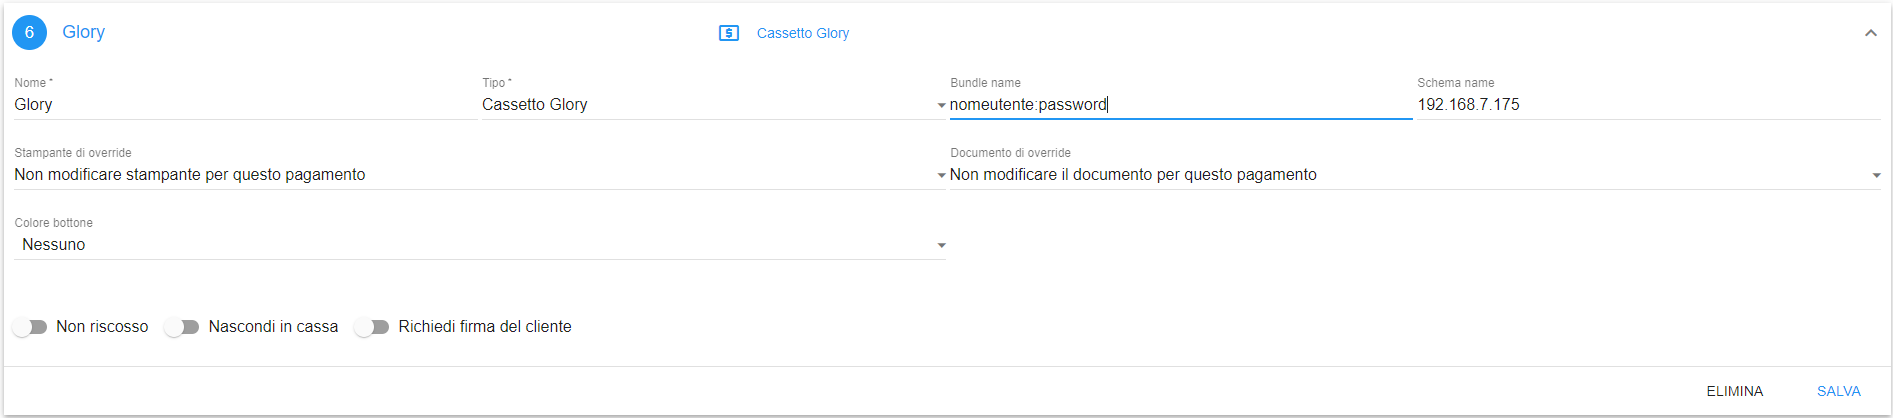Turn on Richiedi firma del cliente
The width and height of the screenshot is (1893, 418).
372,327
